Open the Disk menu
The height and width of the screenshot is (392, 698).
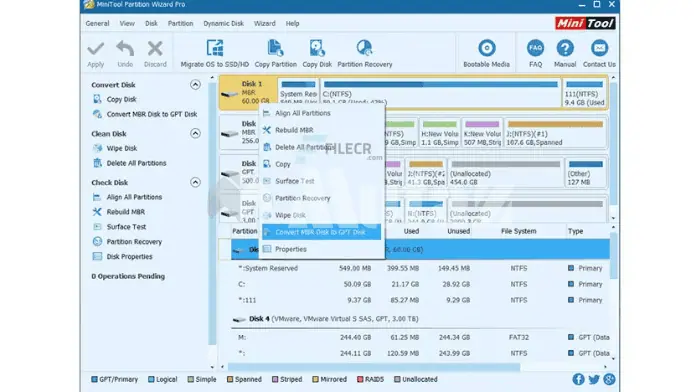[x=151, y=24]
